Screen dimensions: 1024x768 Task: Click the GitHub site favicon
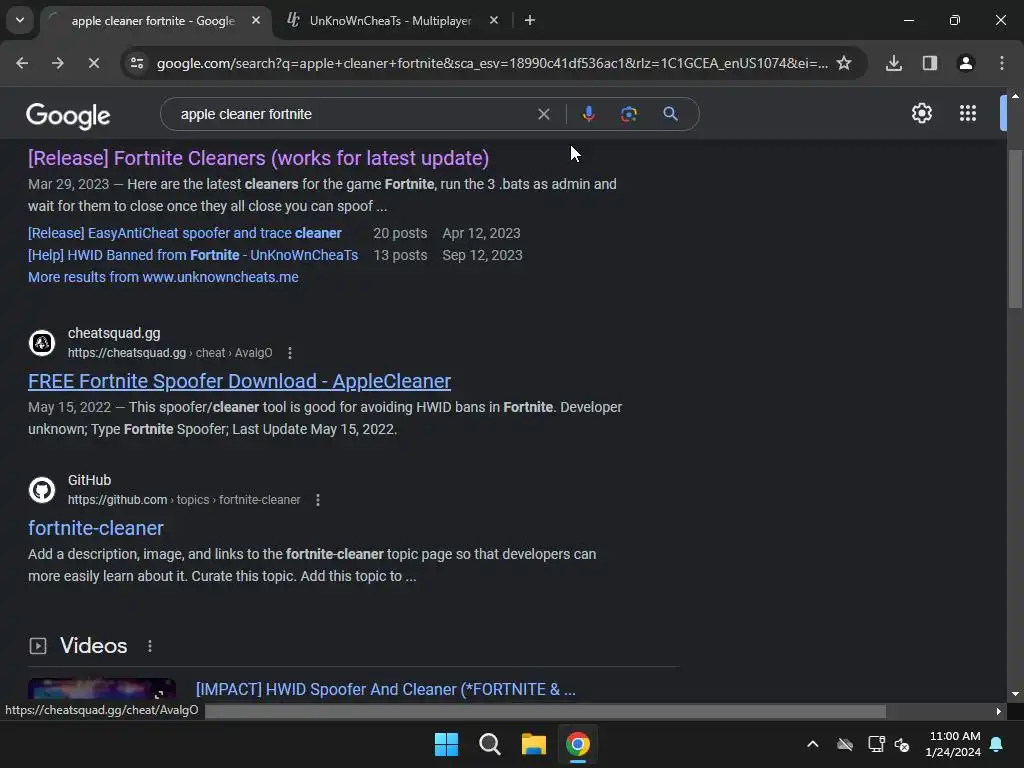(42, 490)
